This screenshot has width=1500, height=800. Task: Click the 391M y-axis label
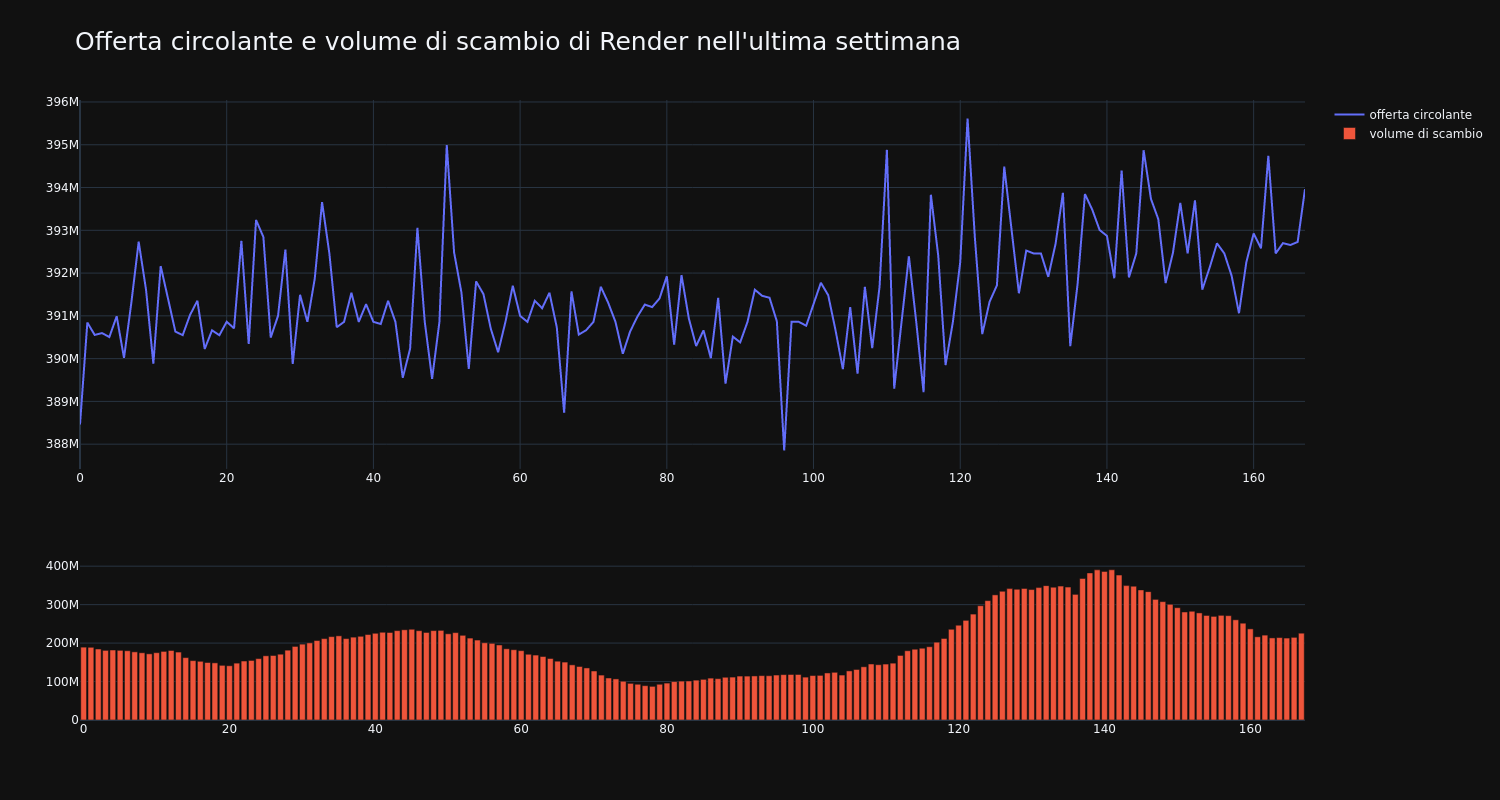coord(62,316)
